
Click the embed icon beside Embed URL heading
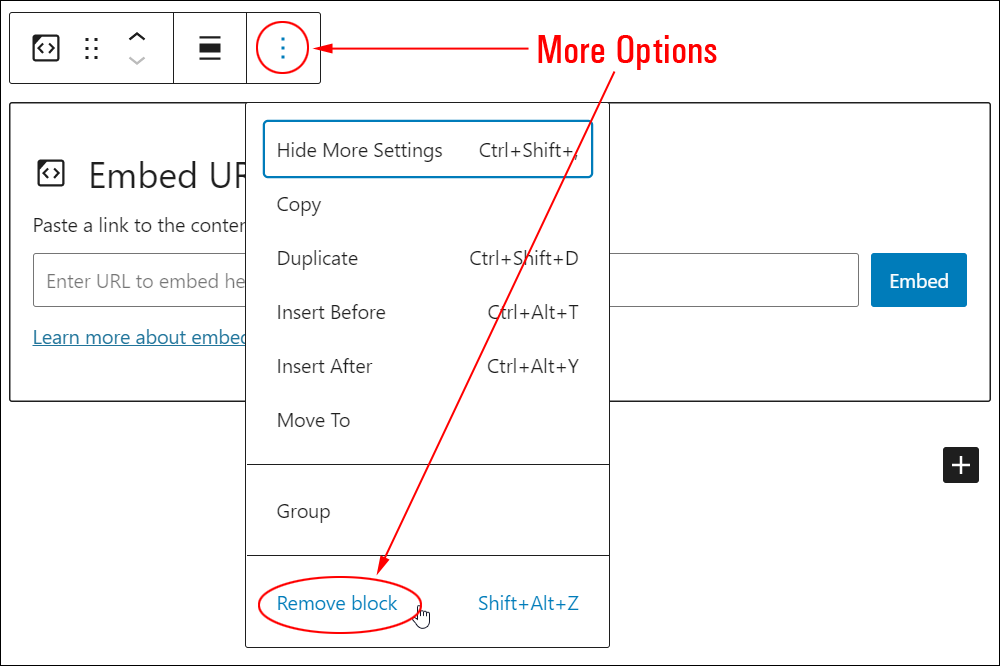click(x=51, y=173)
